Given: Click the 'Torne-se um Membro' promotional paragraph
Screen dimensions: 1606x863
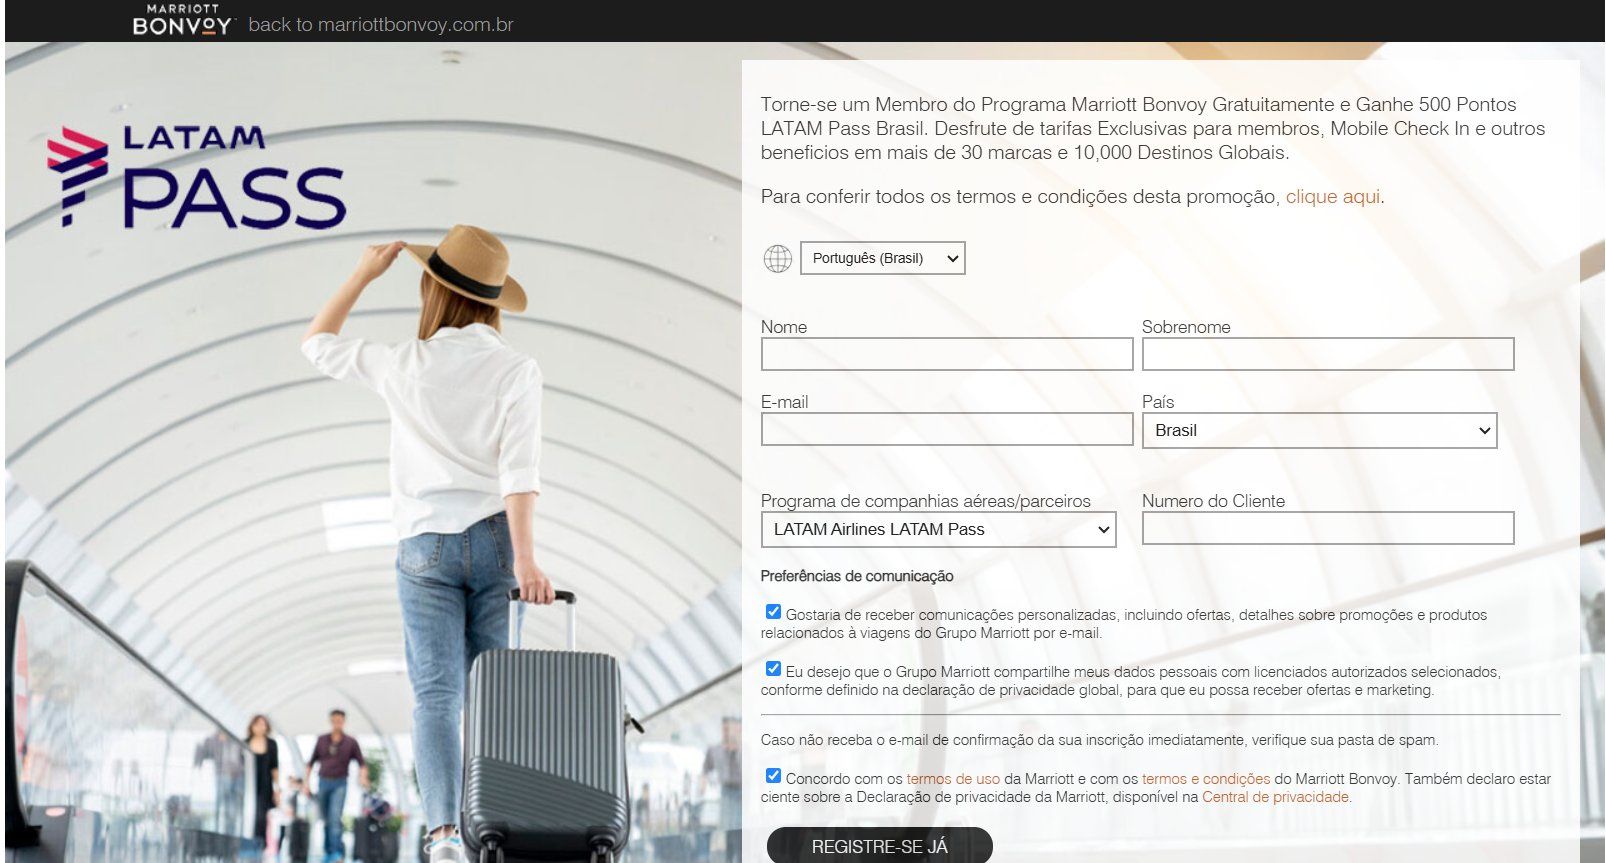Looking at the screenshot, I should click(1153, 128).
